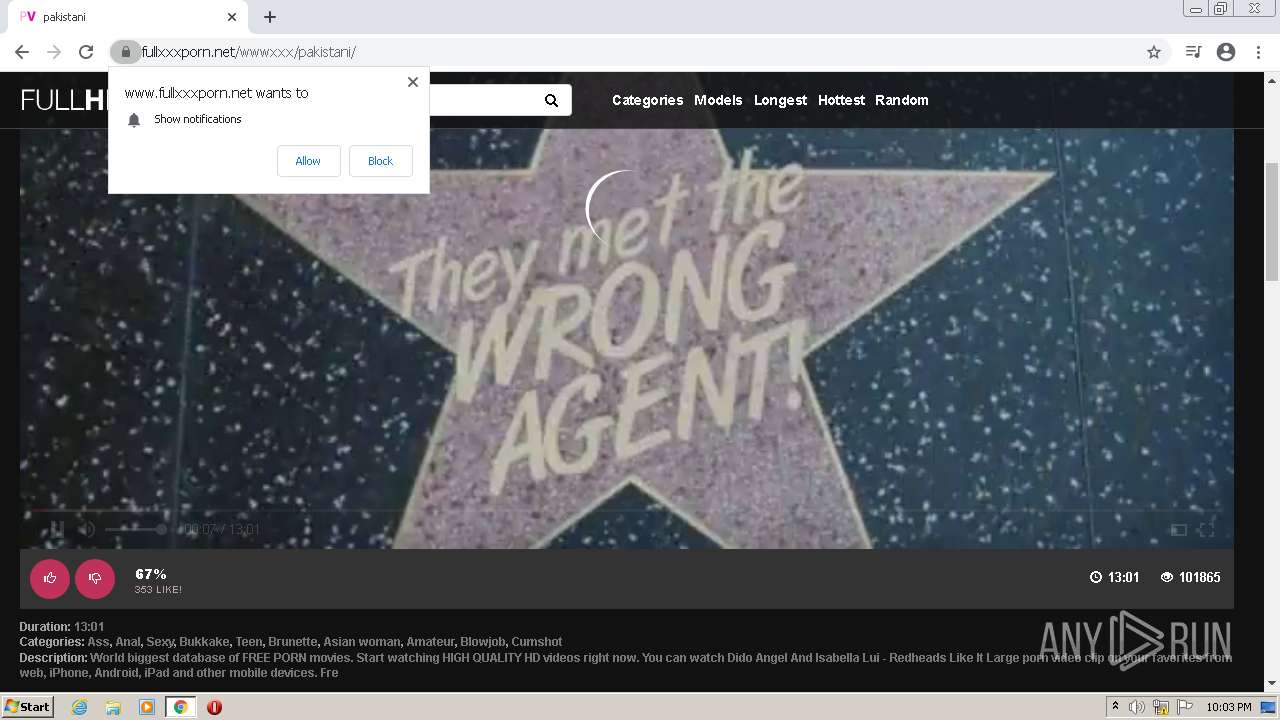
Task: Adjust the video volume slider
Action: [135, 529]
